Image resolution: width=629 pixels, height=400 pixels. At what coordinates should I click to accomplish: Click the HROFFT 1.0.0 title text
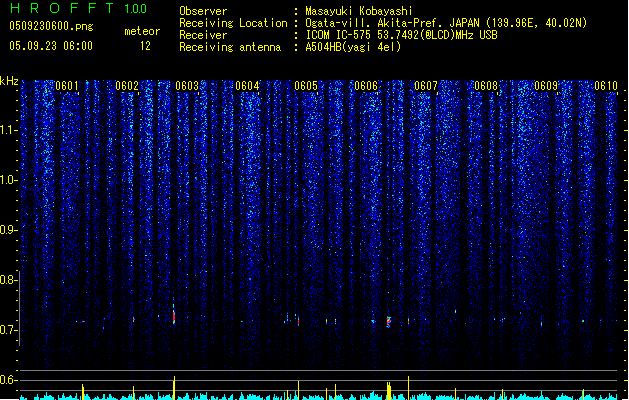pos(79,8)
